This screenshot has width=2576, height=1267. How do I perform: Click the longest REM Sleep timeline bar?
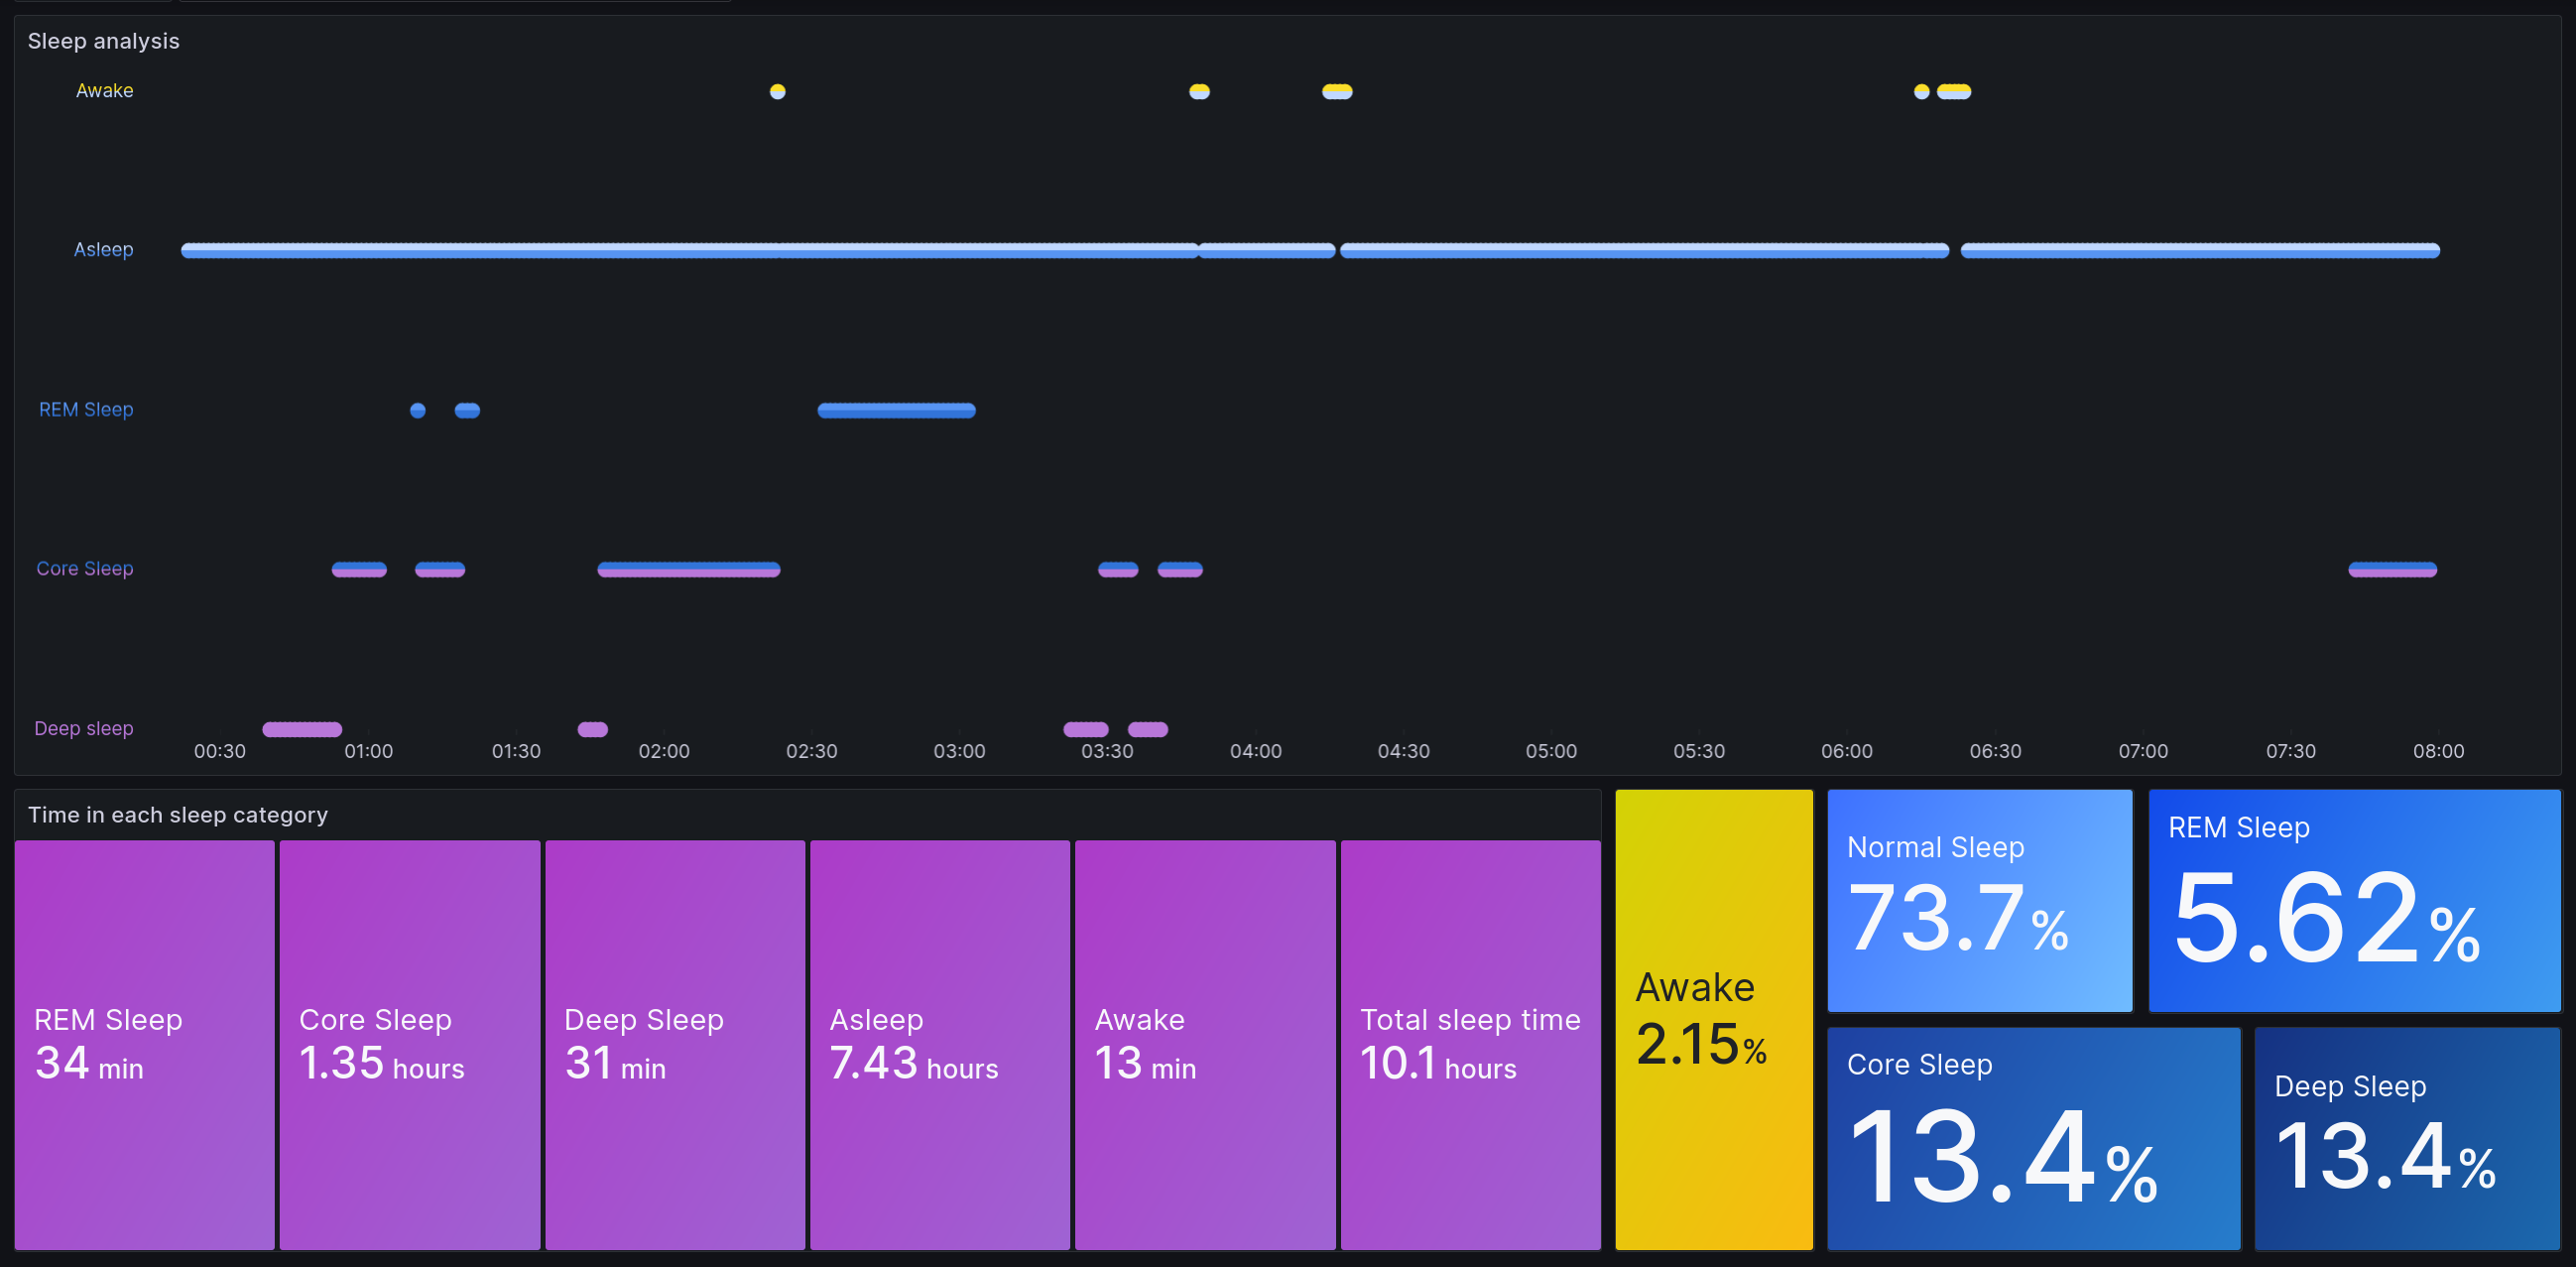[896, 410]
